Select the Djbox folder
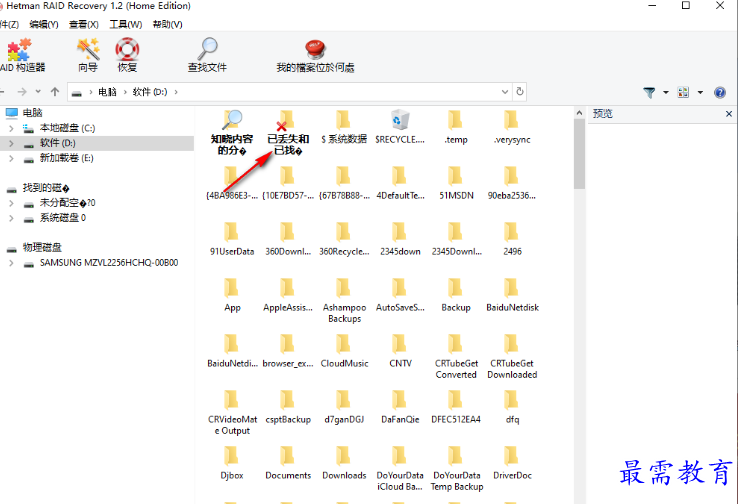This screenshot has width=741, height=504. tap(232, 463)
